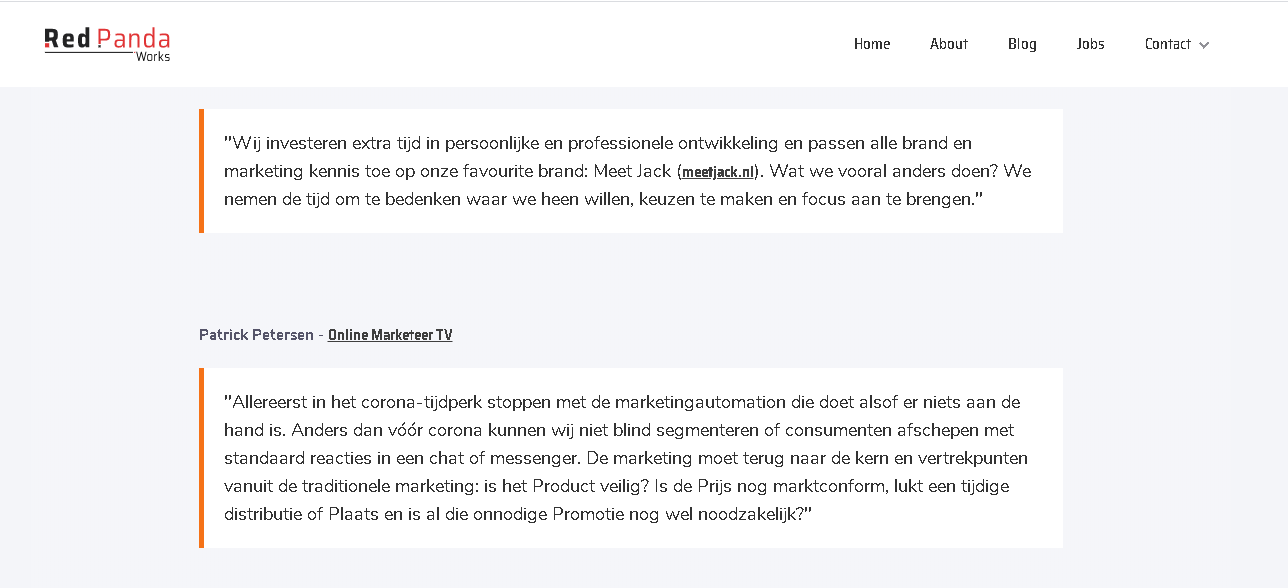Click the Patrick Petersen author name
This screenshot has width=1288, height=588.
(x=256, y=335)
